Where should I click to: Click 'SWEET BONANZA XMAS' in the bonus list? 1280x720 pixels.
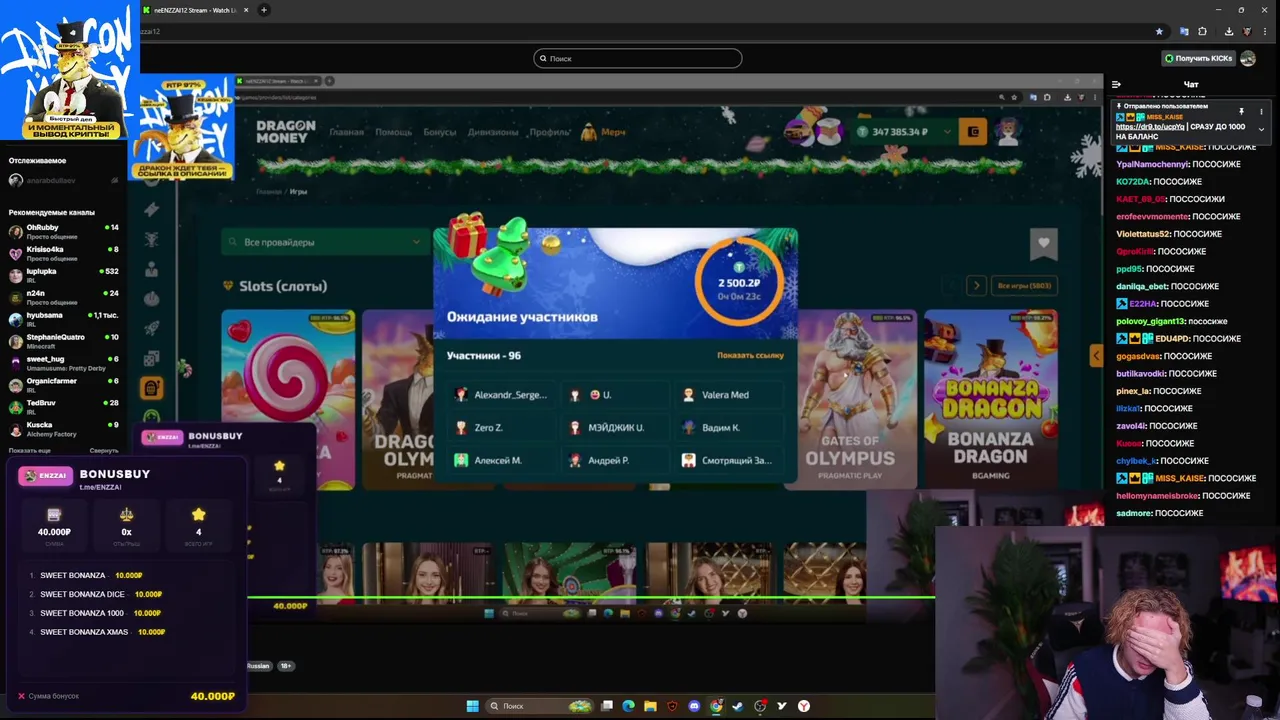pyautogui.click(x=84, y=632)
